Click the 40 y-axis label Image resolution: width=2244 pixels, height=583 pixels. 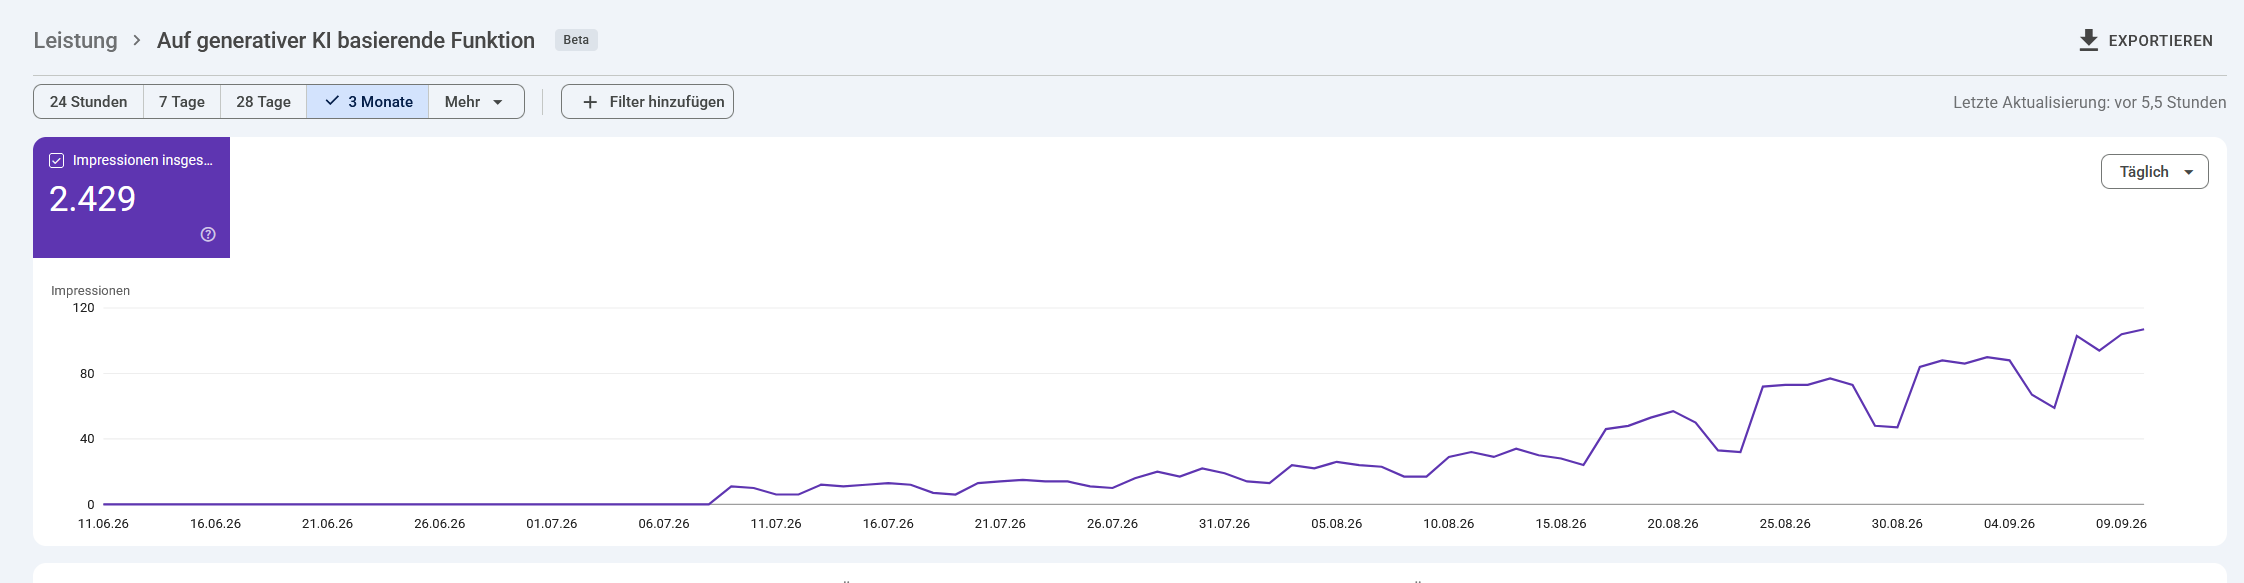(x=87, y=439)
